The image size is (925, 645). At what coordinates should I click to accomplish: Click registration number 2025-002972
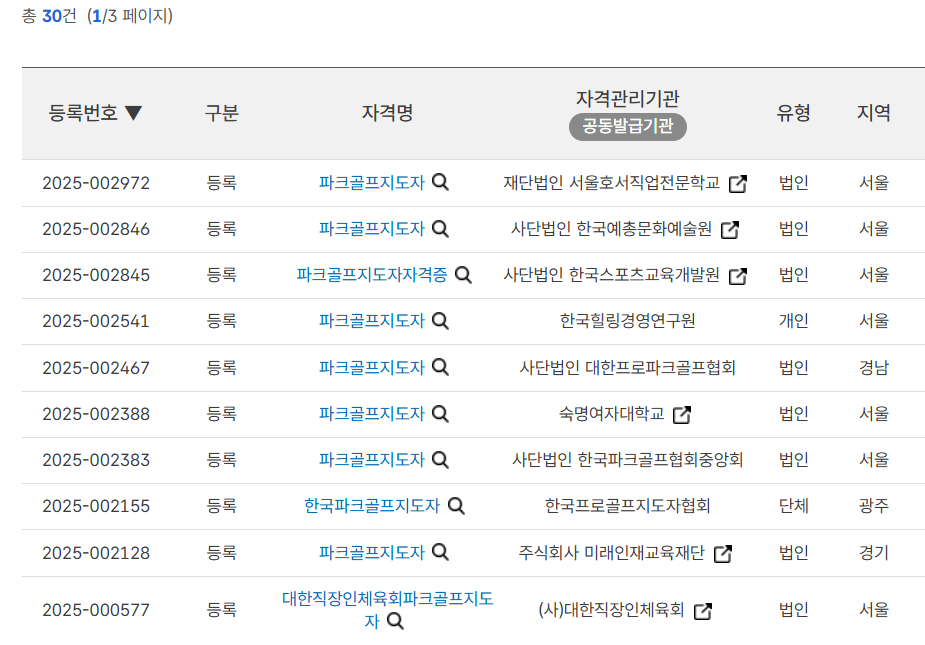96,183
